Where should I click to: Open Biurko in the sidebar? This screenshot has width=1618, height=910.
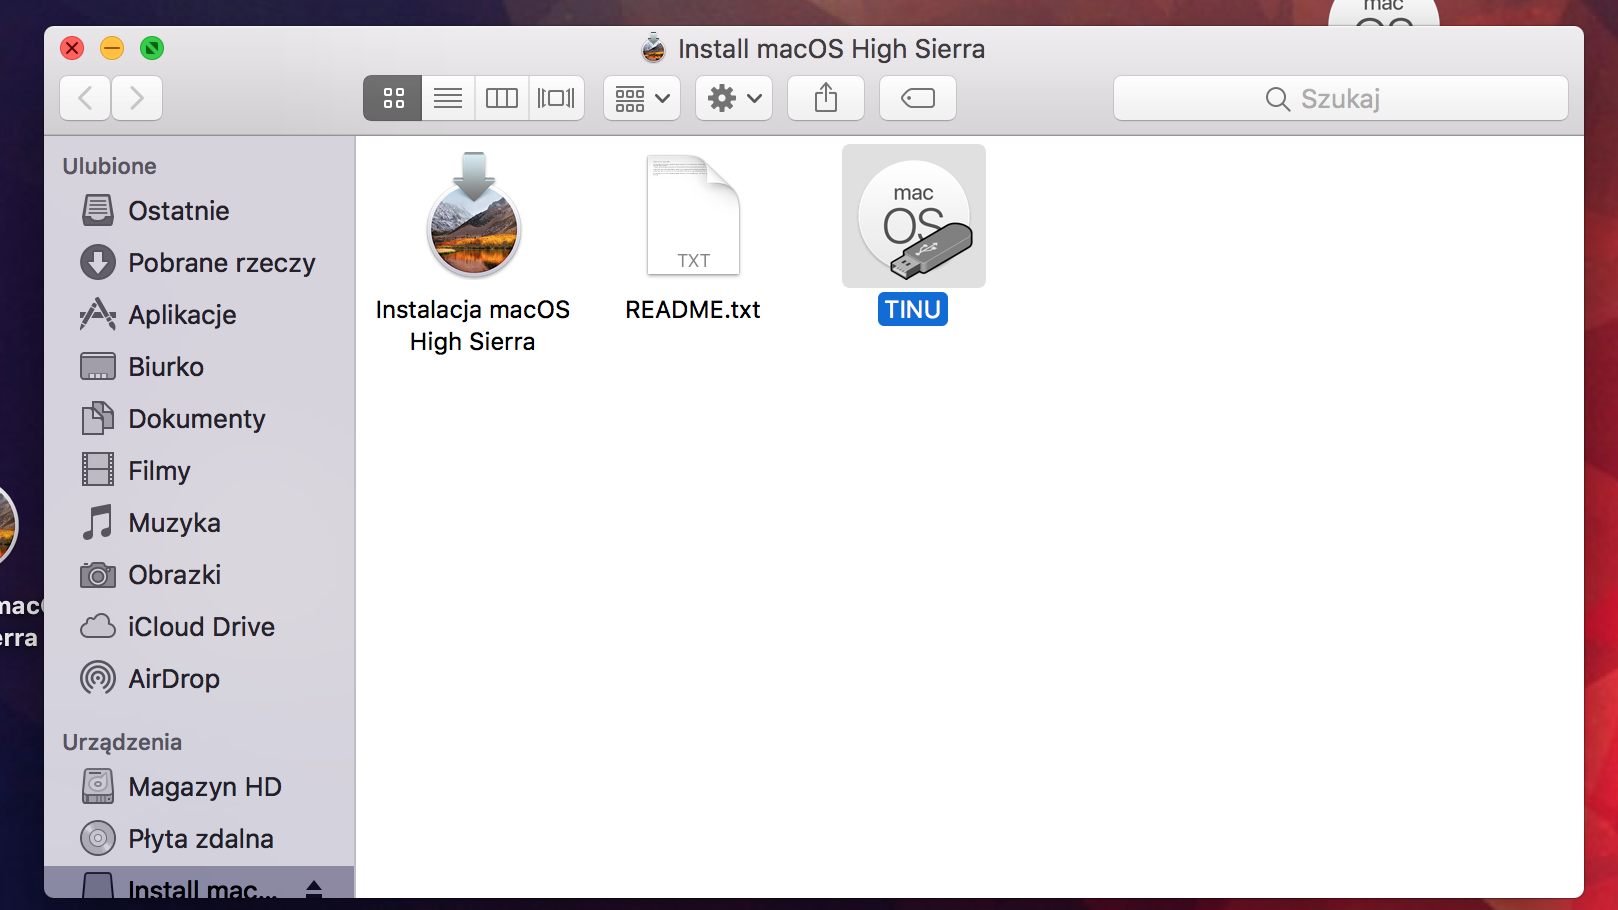point(199,367)
